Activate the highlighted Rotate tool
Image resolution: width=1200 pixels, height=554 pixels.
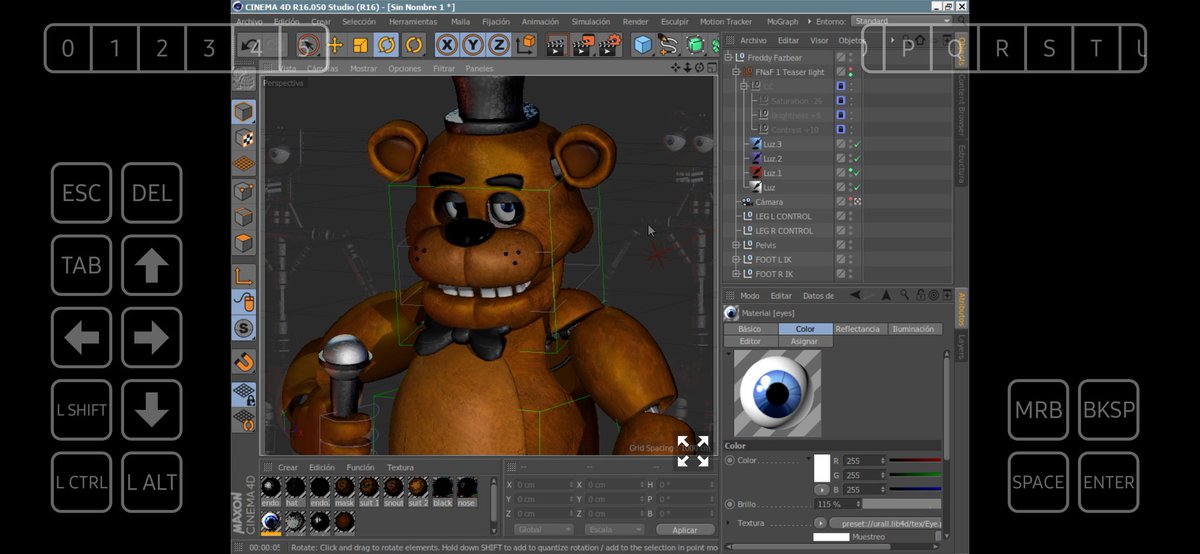point(387,45)
